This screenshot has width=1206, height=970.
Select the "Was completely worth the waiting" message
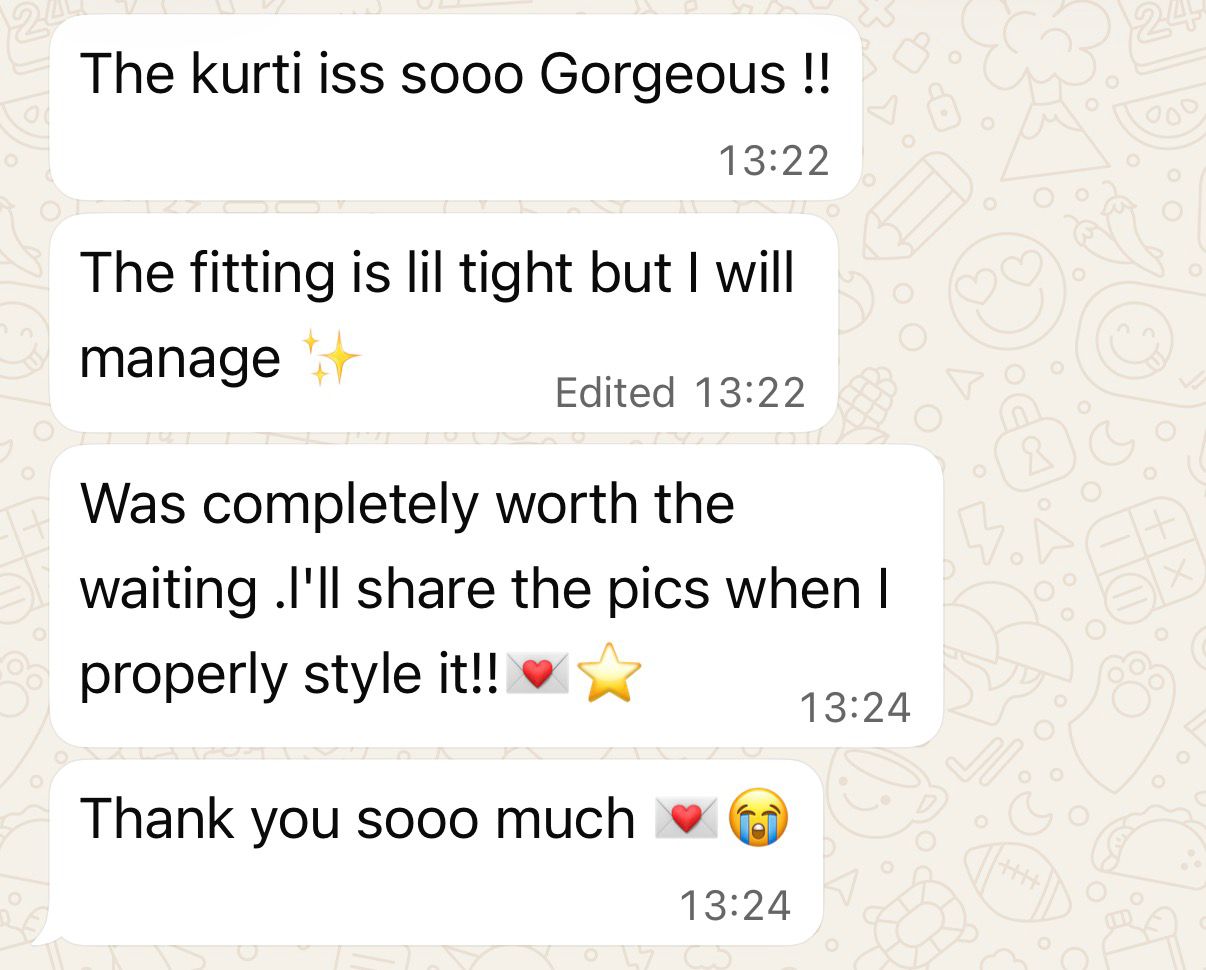click(x=496, y=596)
